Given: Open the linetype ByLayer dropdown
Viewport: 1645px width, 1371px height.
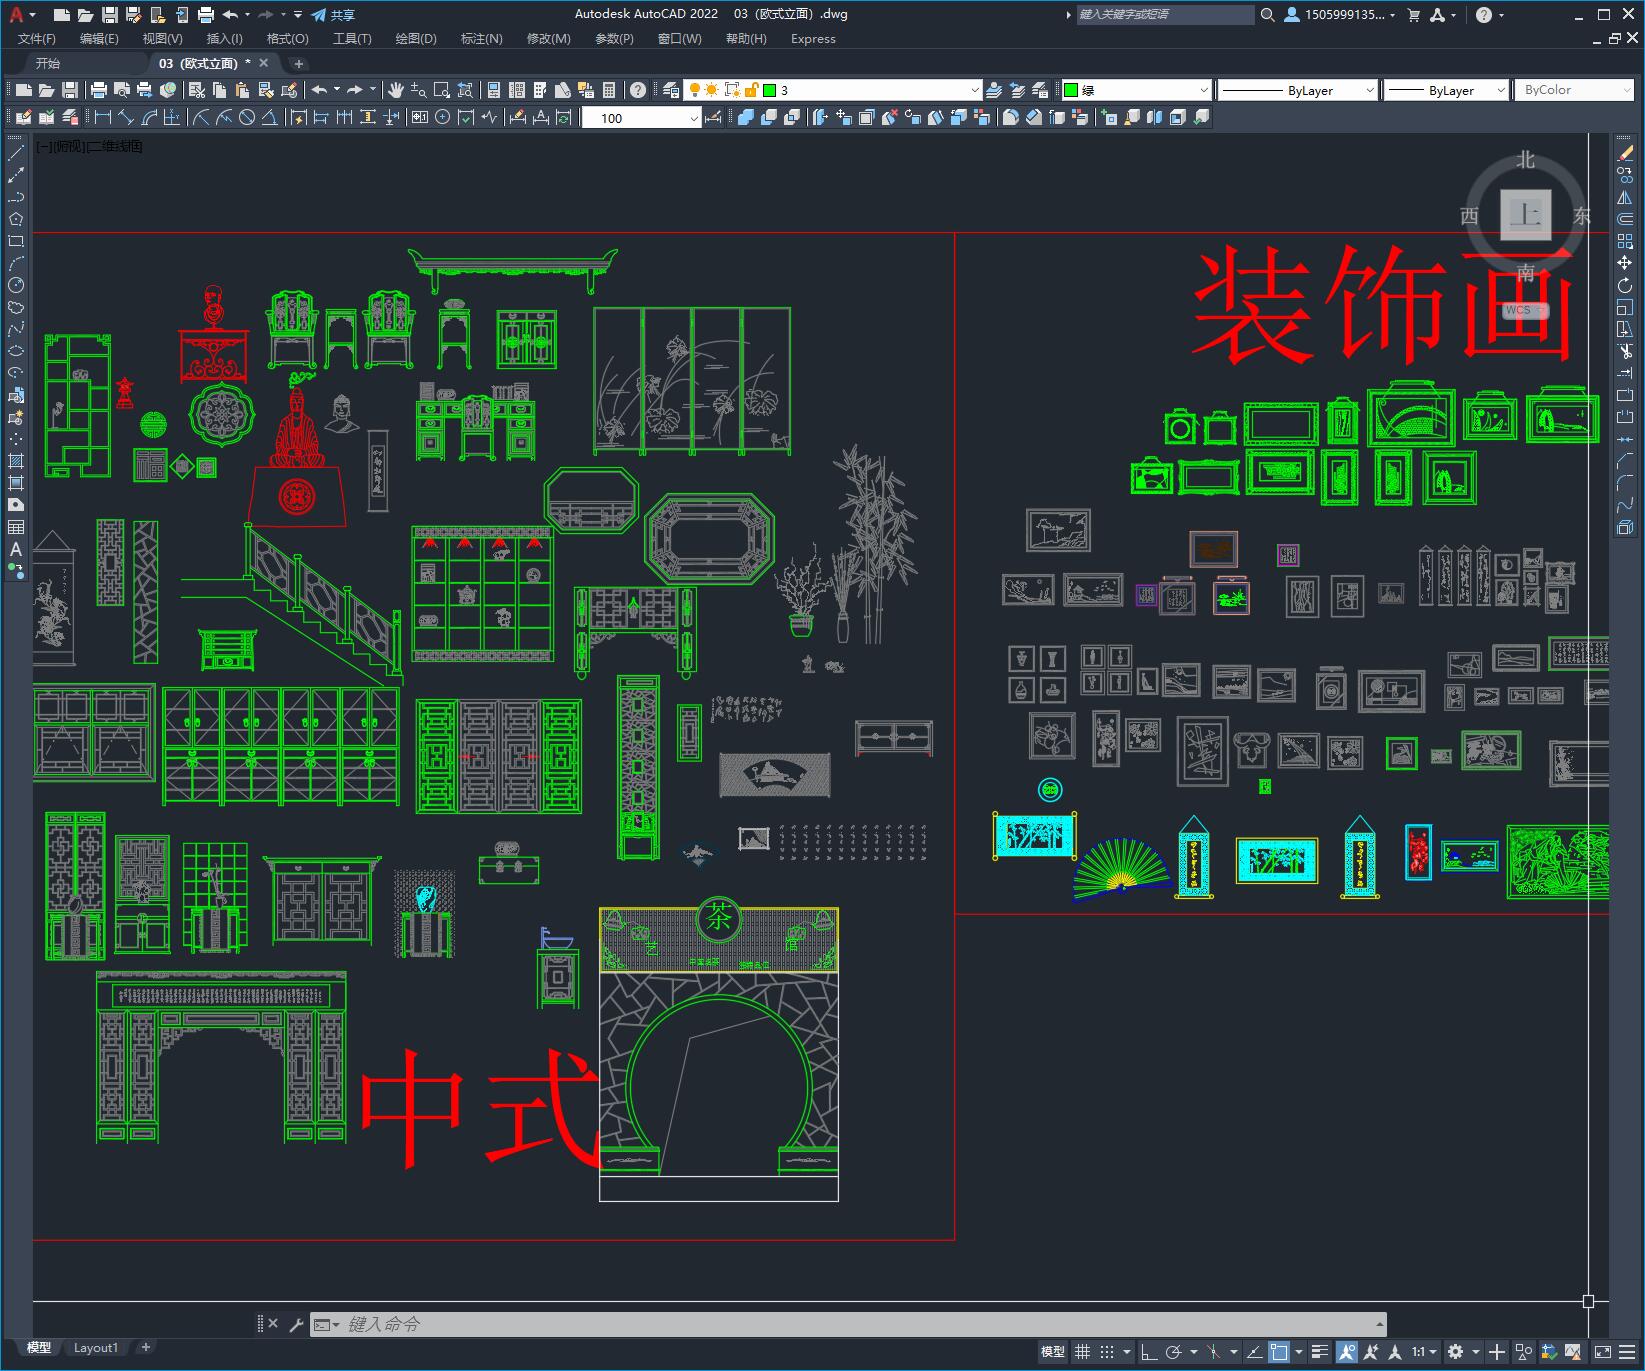Looking at the screenshot, I should tap(1445, 89).
